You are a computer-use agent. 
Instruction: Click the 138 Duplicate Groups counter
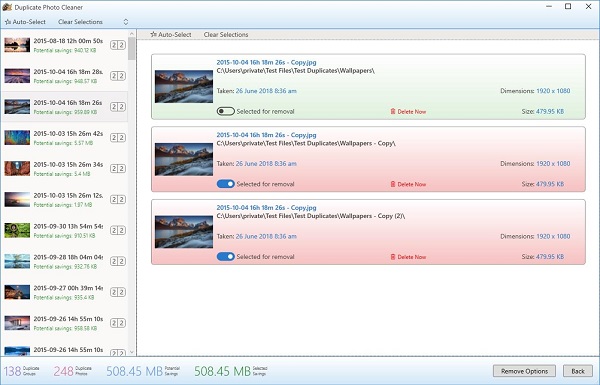coord(21,371)
